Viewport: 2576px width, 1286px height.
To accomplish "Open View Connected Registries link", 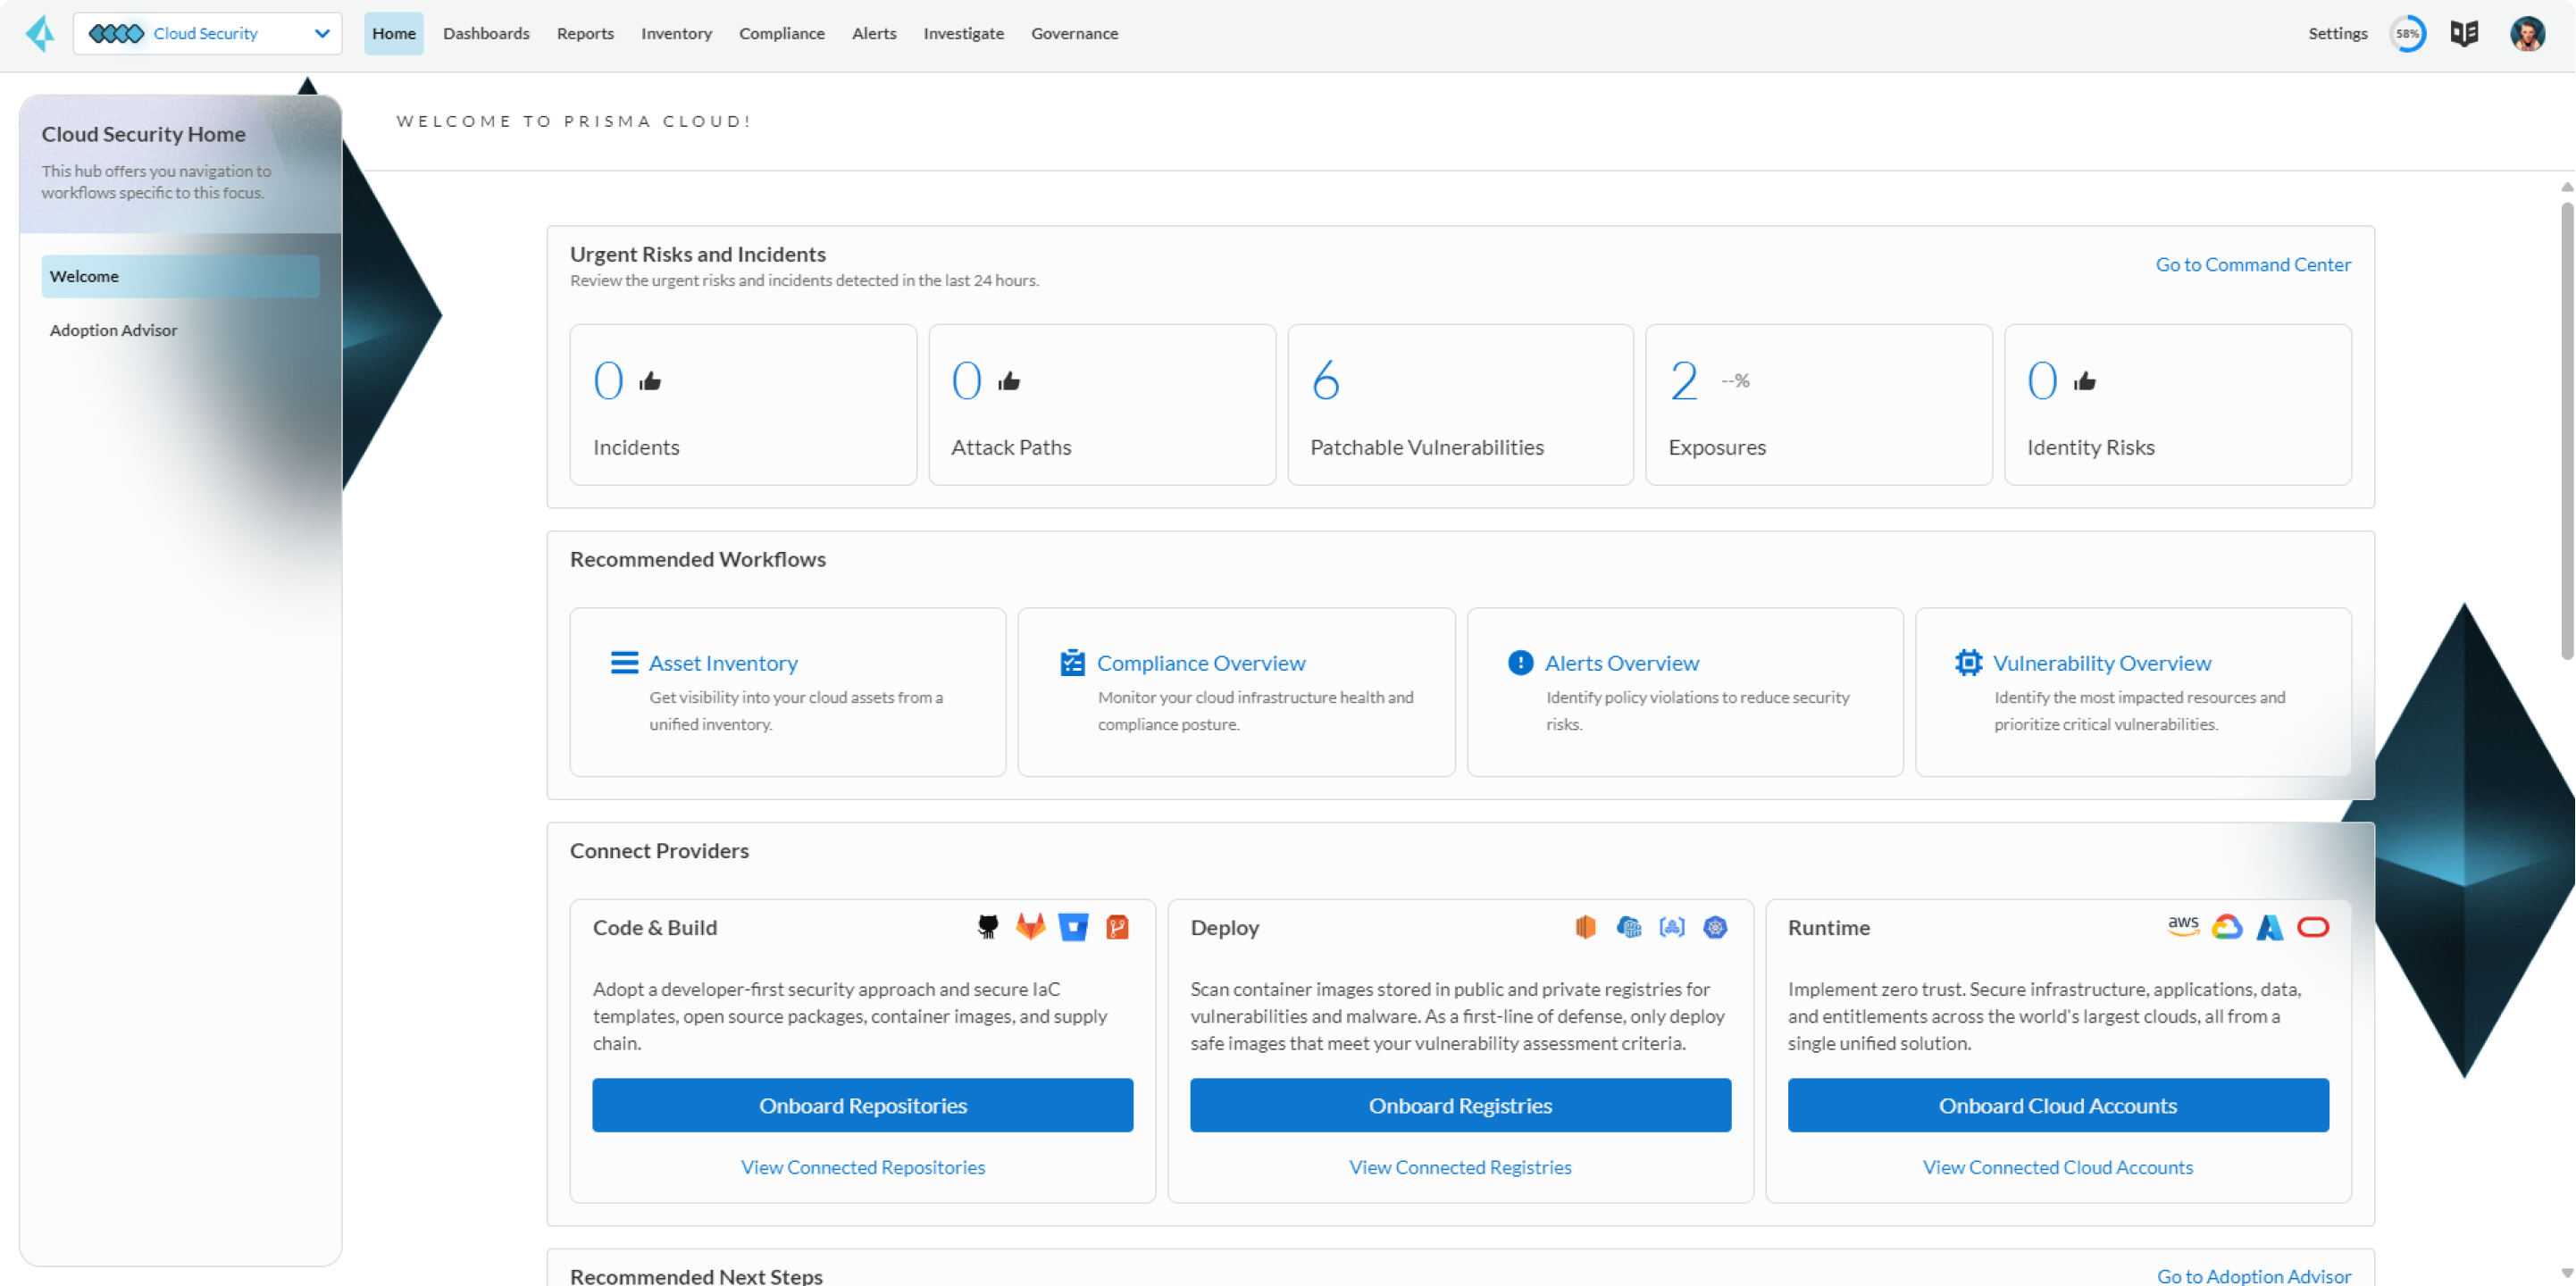I will 1460,1167.
